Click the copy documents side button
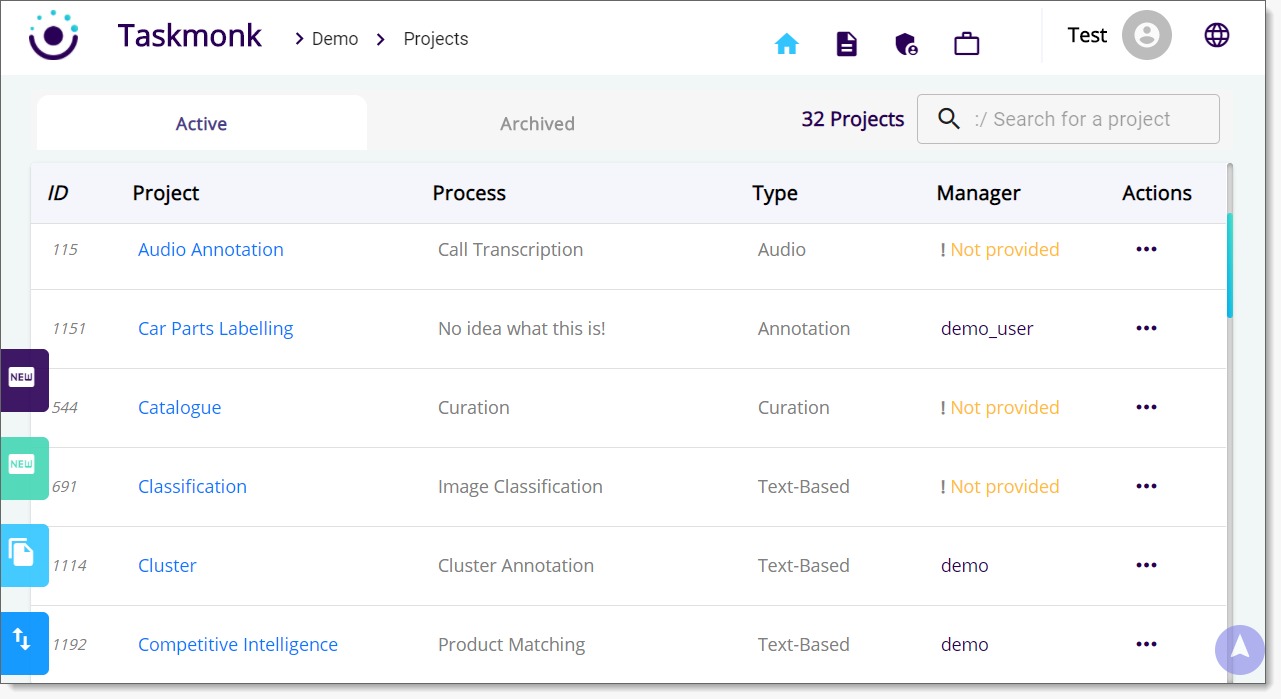Image resolution: width=1281 pixels, height=699 pixels. tap(23, 554)
